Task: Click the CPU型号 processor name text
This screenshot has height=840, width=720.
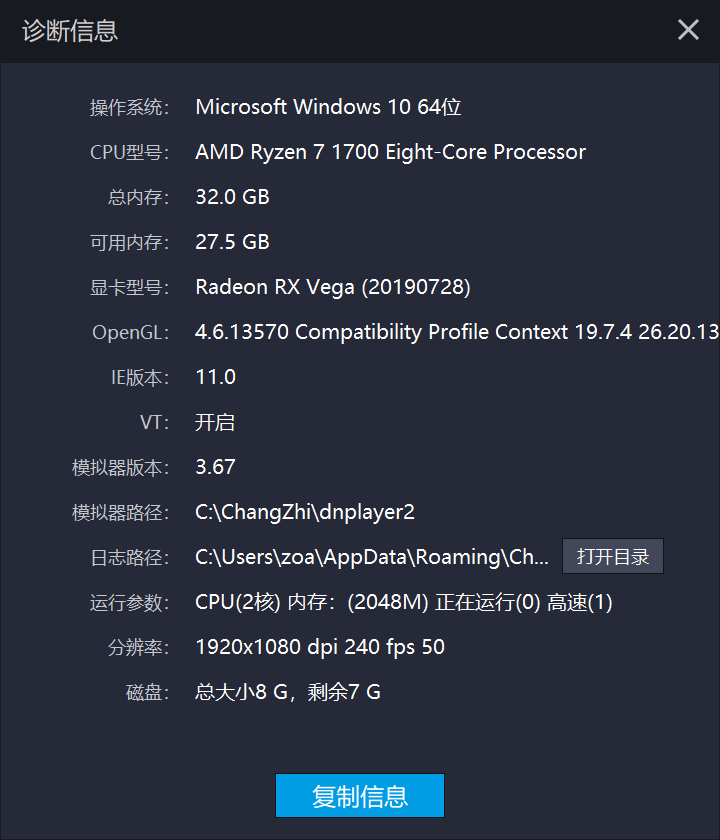Action: coord(390,152)
